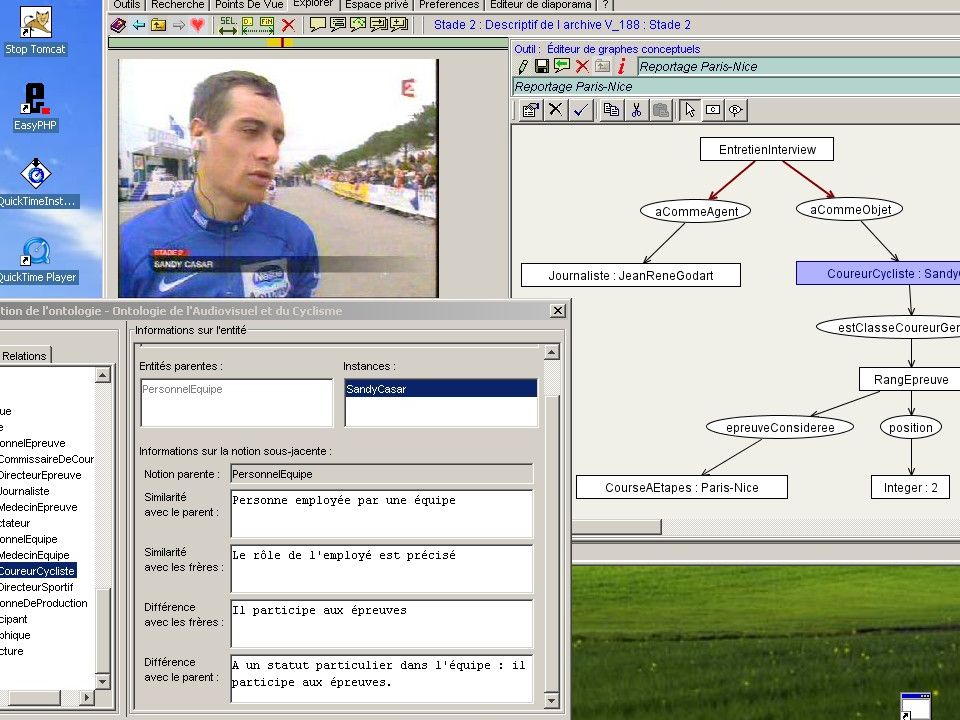Select aCommeAgent relation node
960x720 pixels.
coord(696,211)
